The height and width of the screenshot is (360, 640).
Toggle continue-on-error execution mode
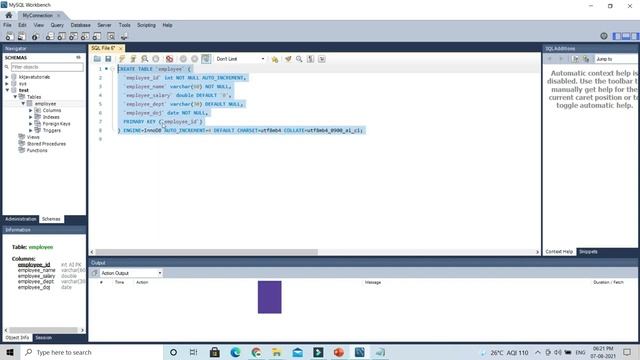[x=169, y=59]
